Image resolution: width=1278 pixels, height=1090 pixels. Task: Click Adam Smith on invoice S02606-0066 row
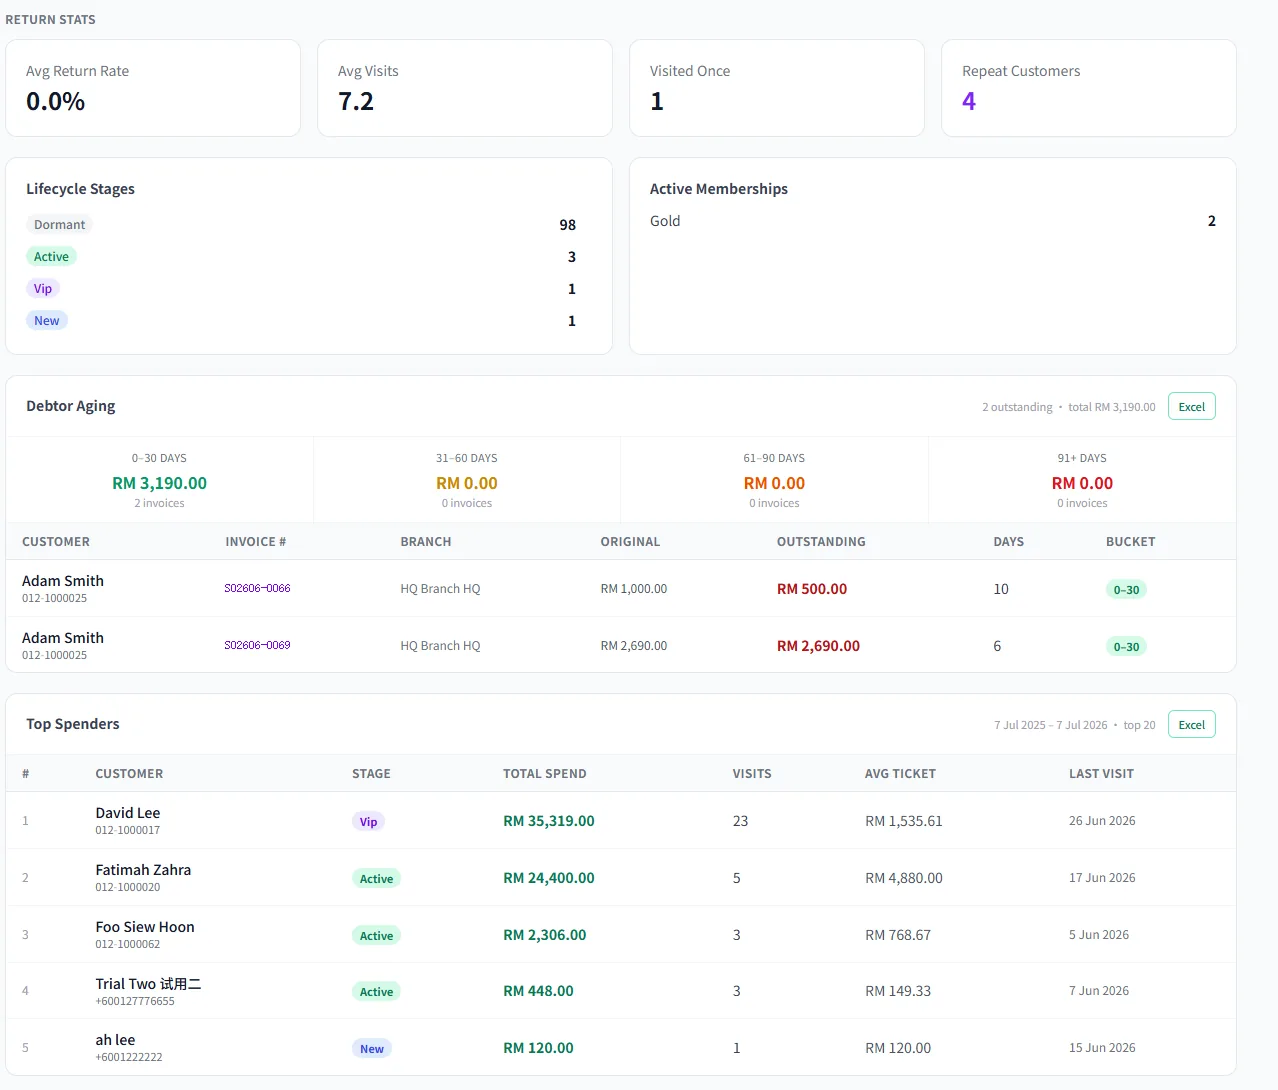[x=63, y=581]
